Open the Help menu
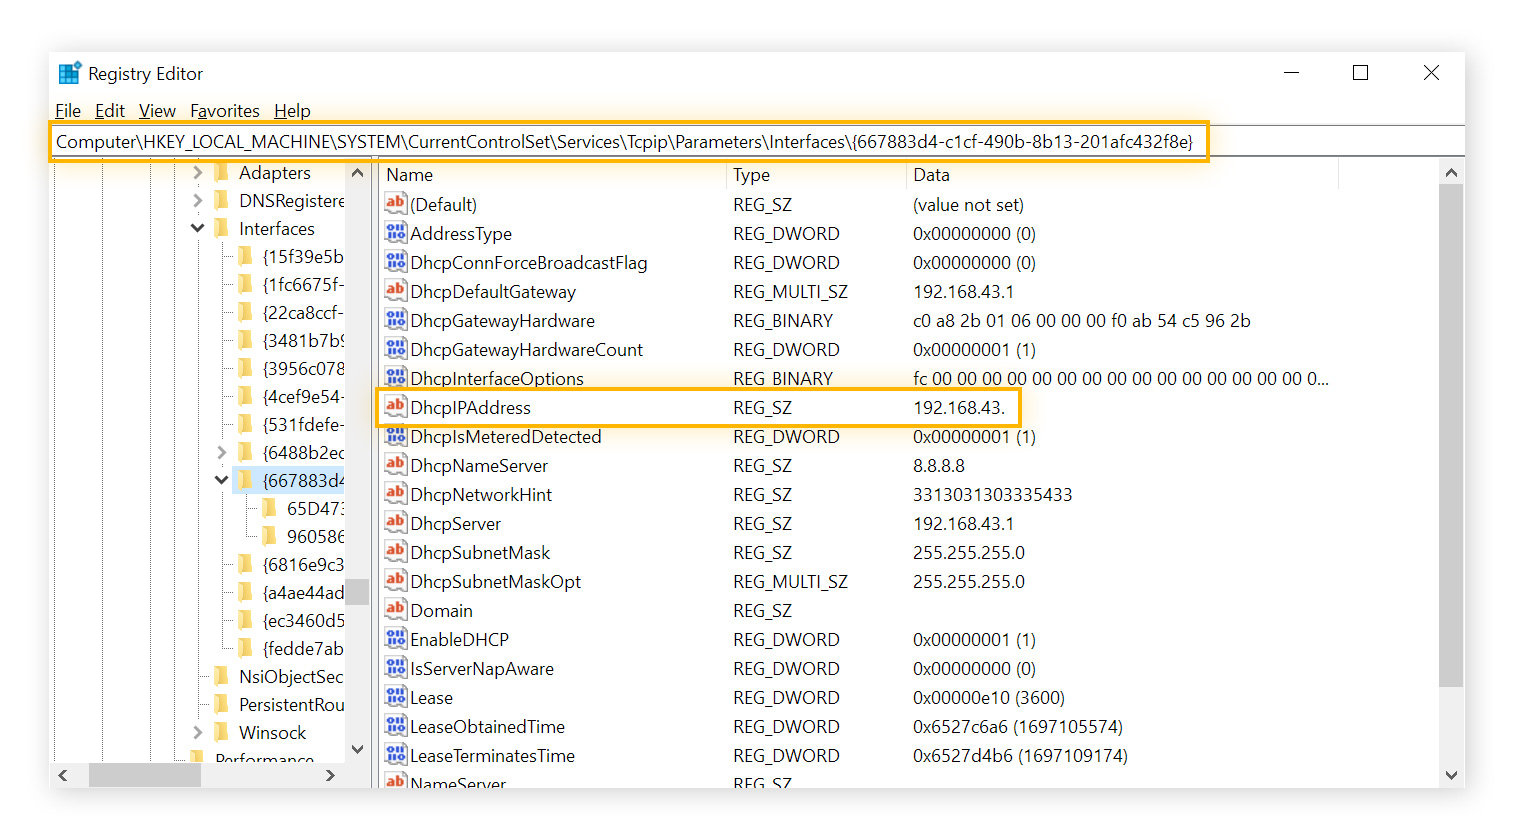 click(x=292, y=110)
